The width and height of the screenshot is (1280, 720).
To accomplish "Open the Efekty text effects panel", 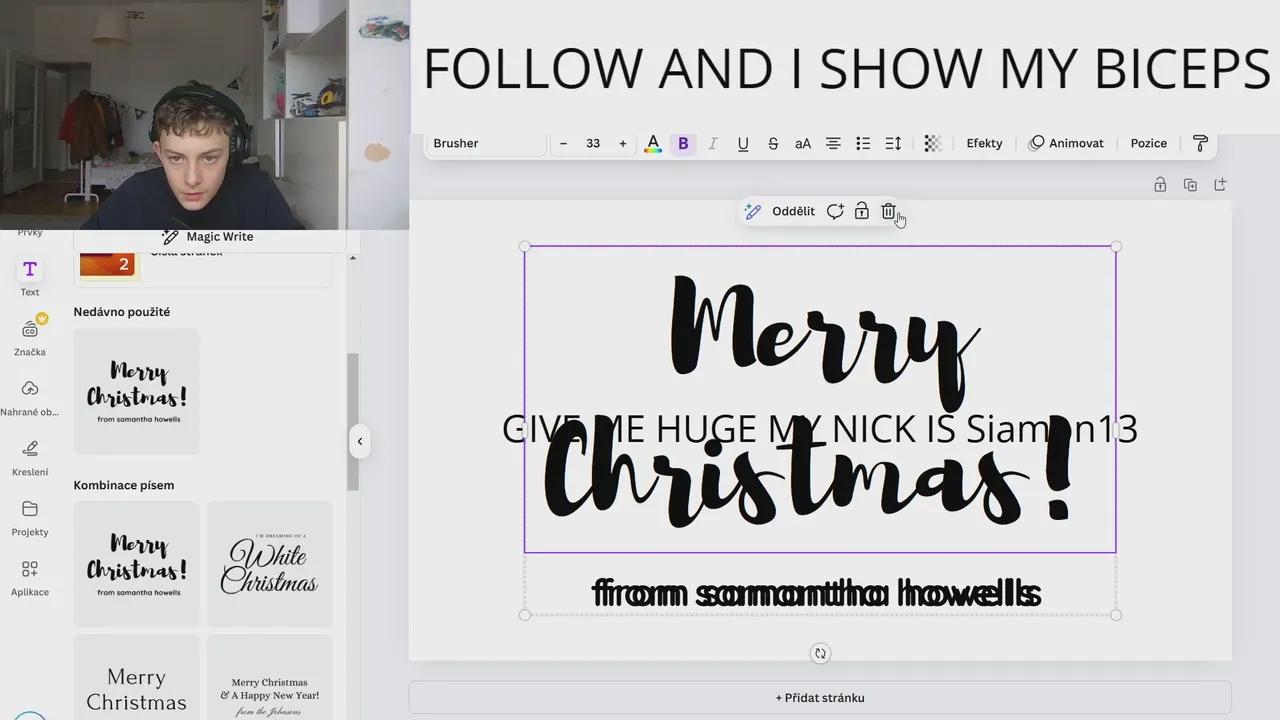I will coord(984,144).
